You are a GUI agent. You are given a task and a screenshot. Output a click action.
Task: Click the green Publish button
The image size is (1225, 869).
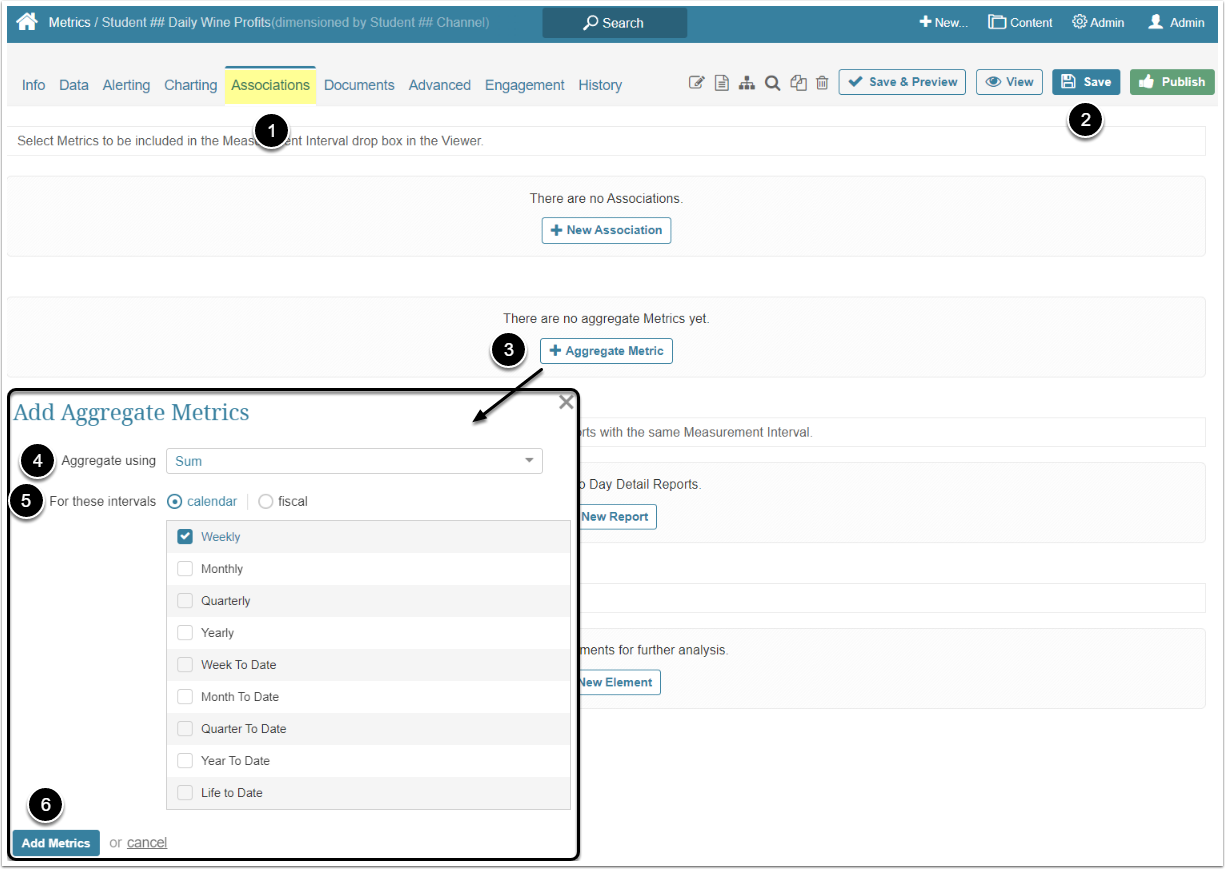click(1172, 82)
